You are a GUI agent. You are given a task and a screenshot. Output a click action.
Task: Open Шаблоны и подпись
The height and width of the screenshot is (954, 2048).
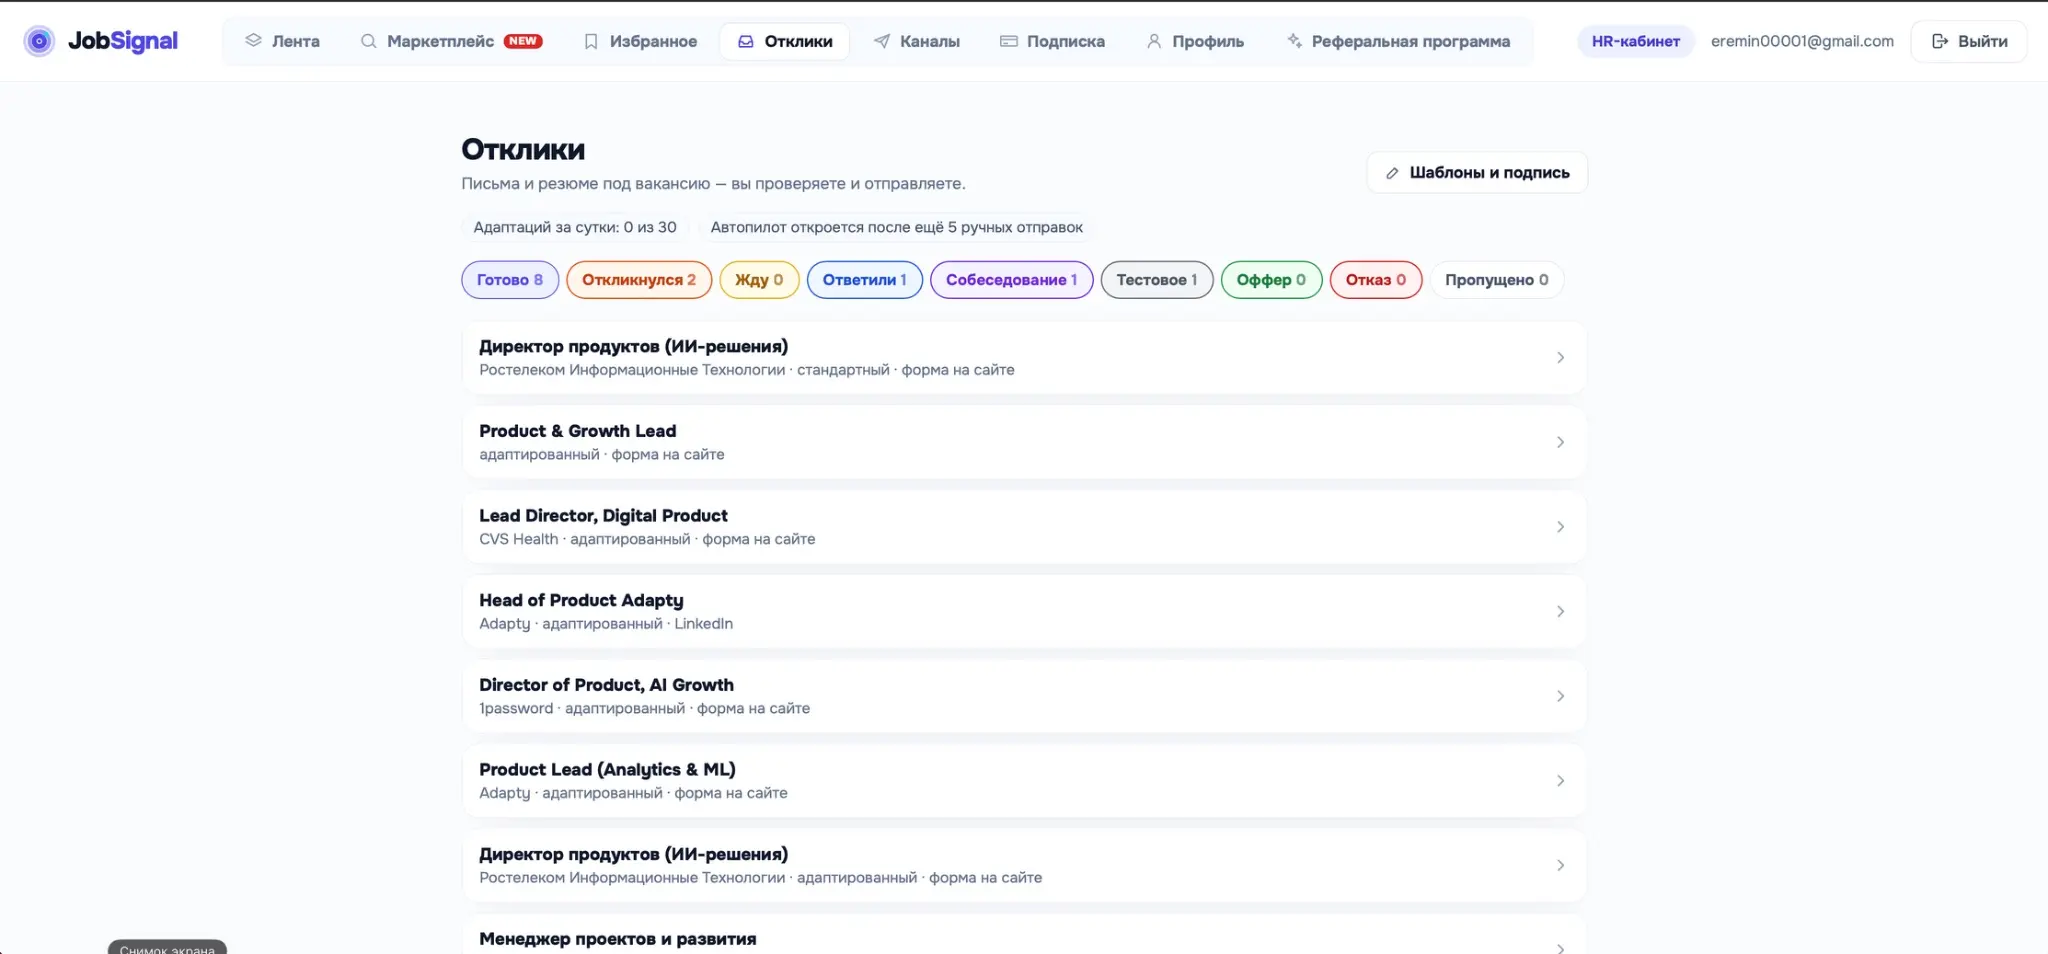pyautogui.click(x=1477, y=173)
